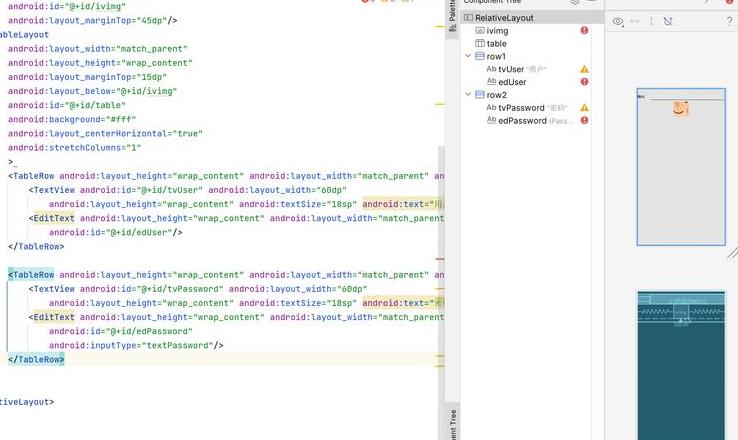Click the highlighted opening <TableRow tag

pos(31,275)
